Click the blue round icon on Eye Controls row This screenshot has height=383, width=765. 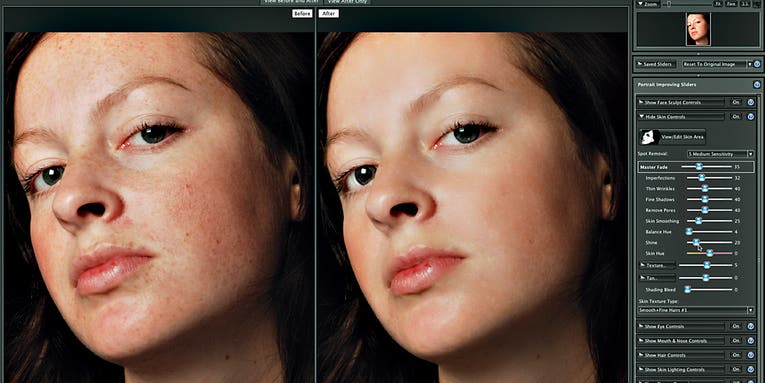(750, 326)
